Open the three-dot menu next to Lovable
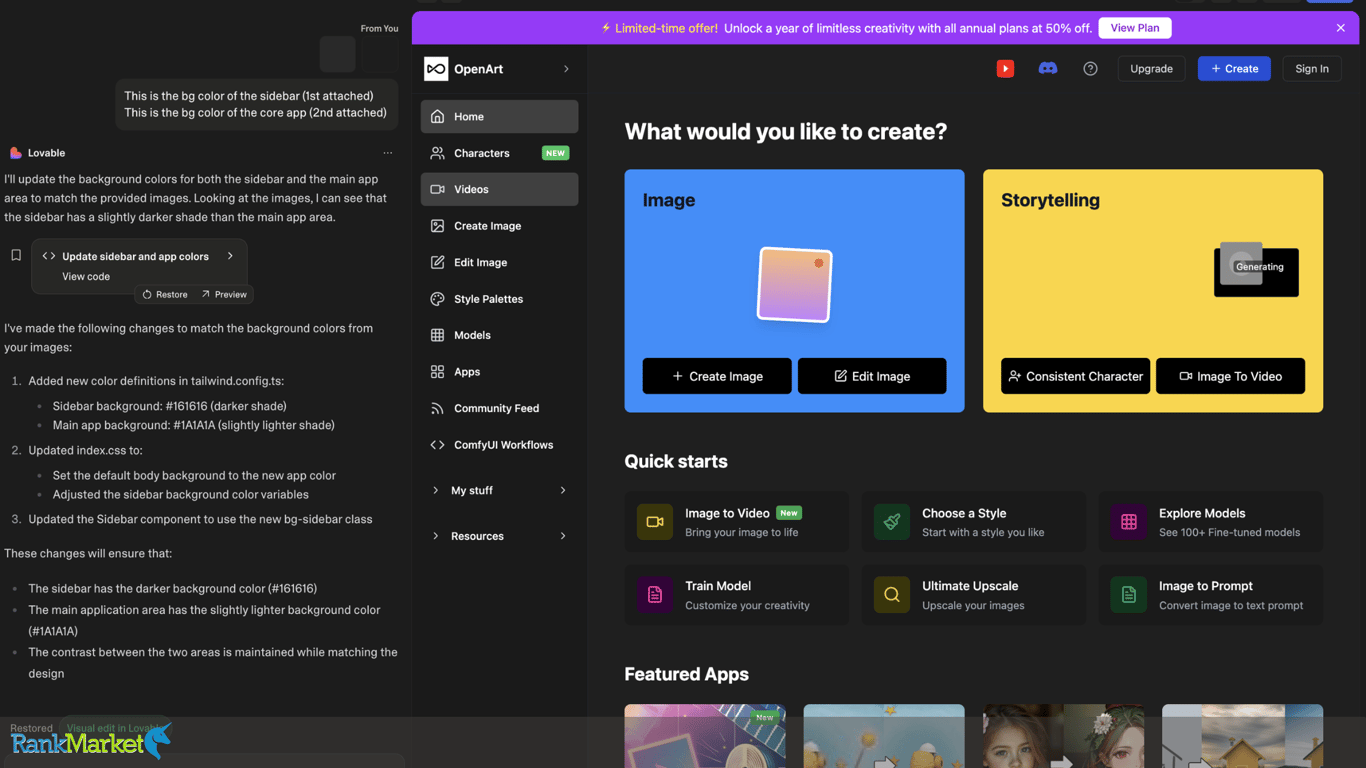 coord(388,153)
